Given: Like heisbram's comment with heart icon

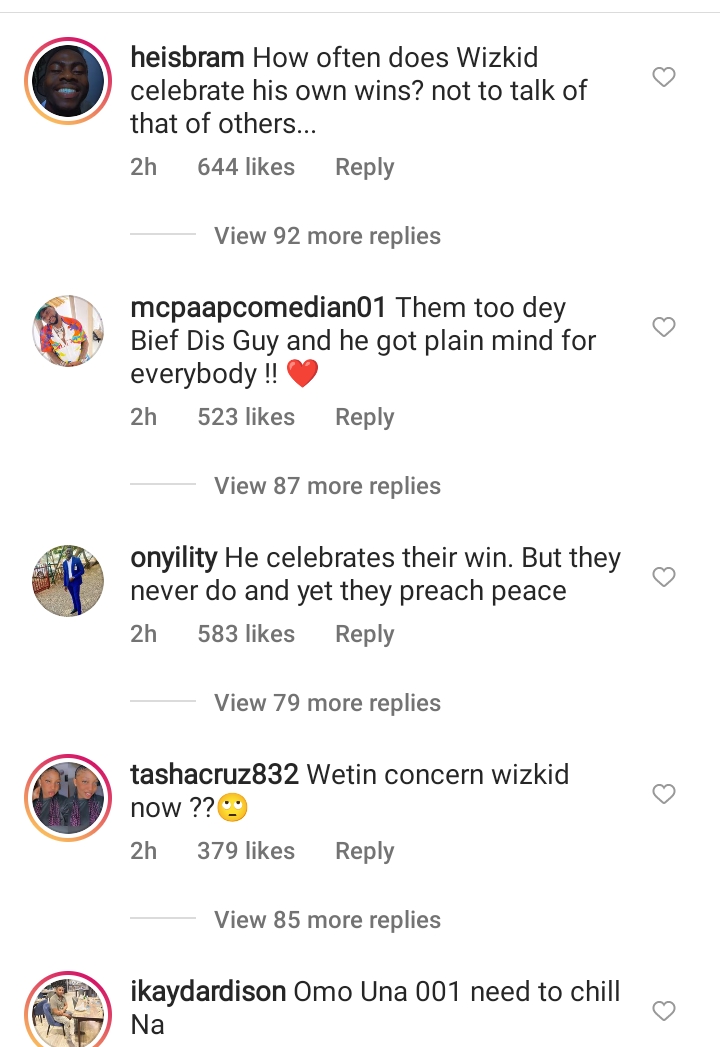Looking at the screenshot, I should coord(663,77).
